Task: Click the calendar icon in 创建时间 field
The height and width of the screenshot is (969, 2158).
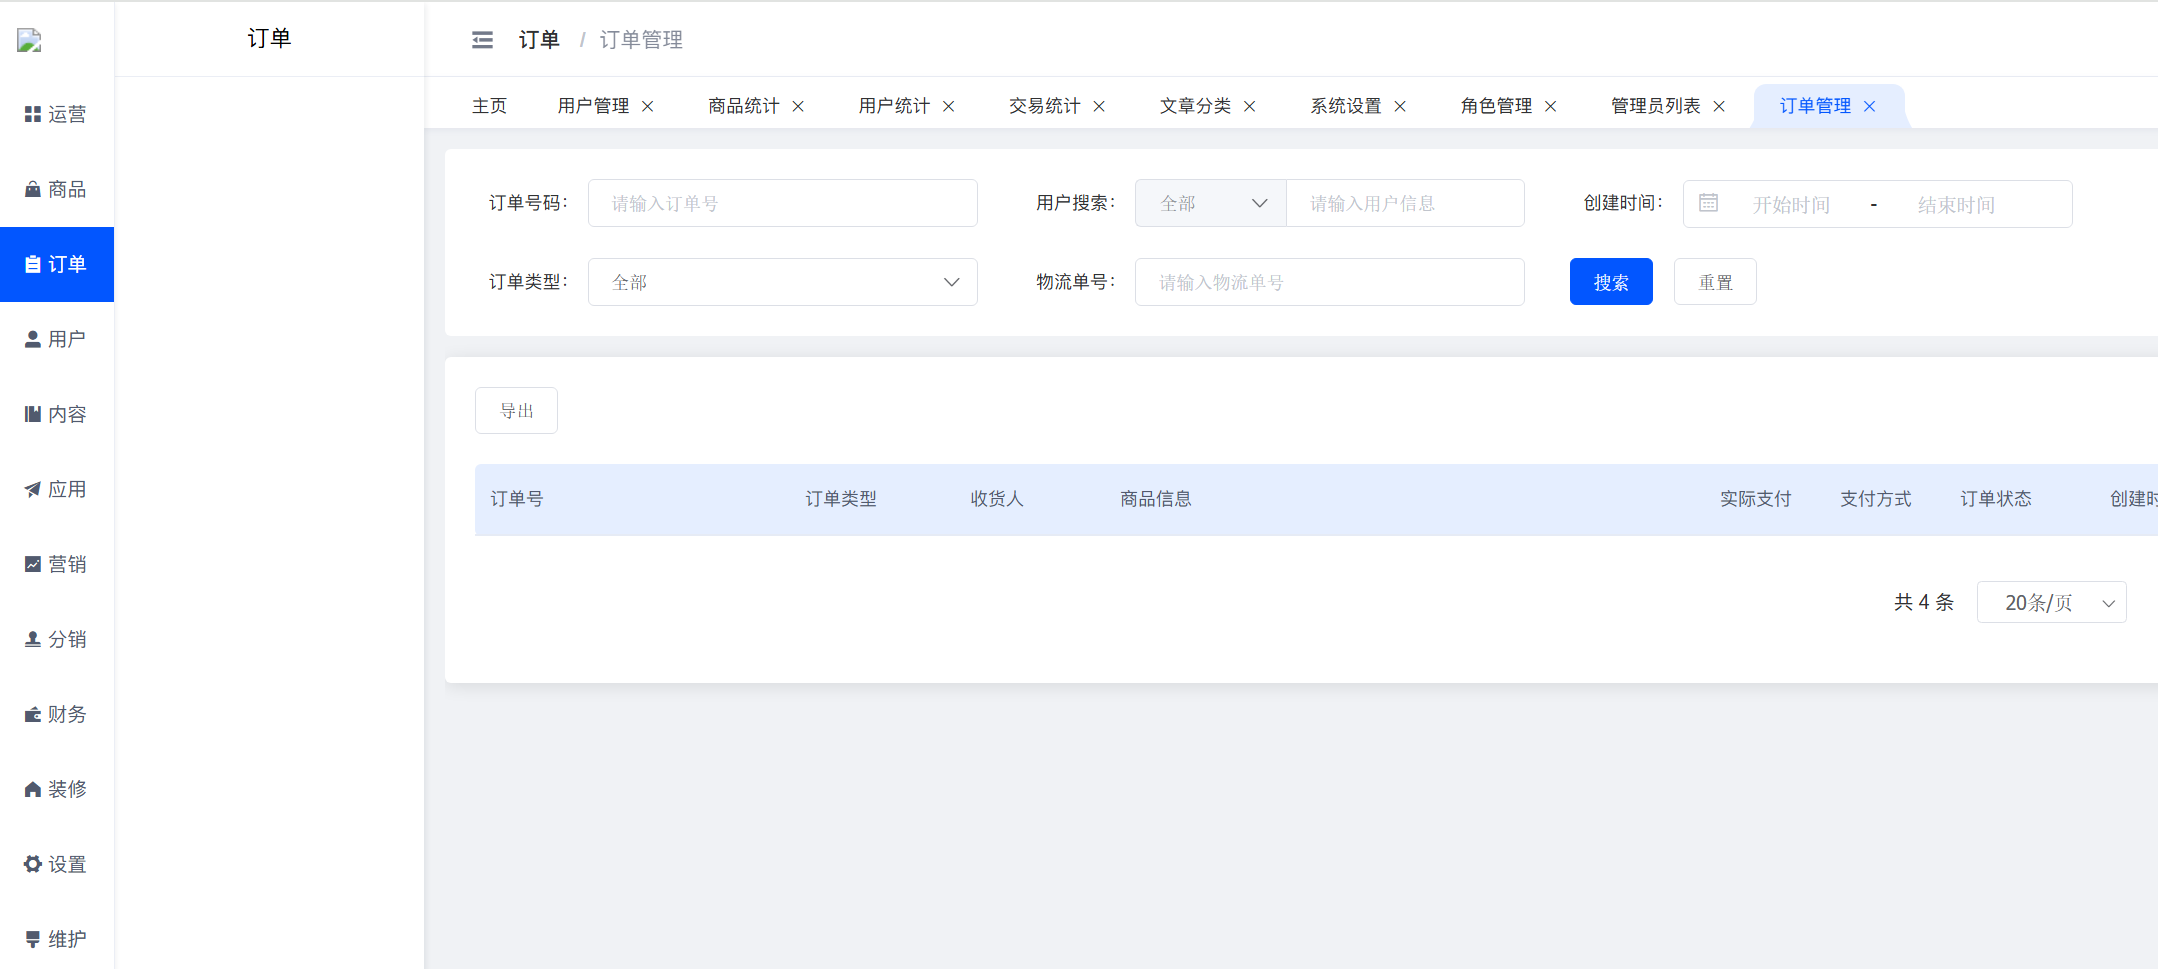Action: 1708,204
